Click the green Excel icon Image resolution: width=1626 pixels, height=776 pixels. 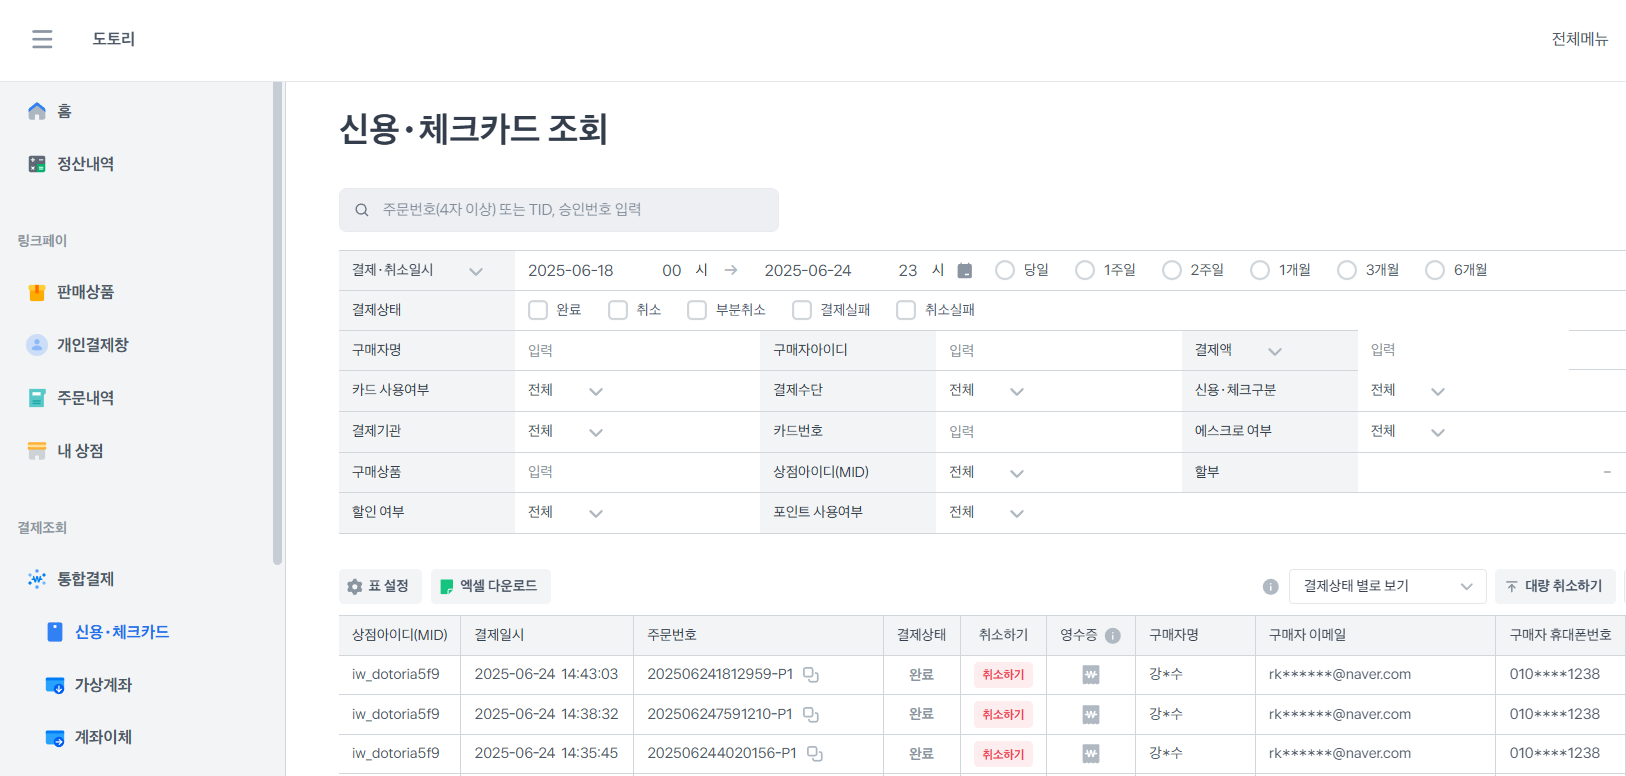coord(447,587)
